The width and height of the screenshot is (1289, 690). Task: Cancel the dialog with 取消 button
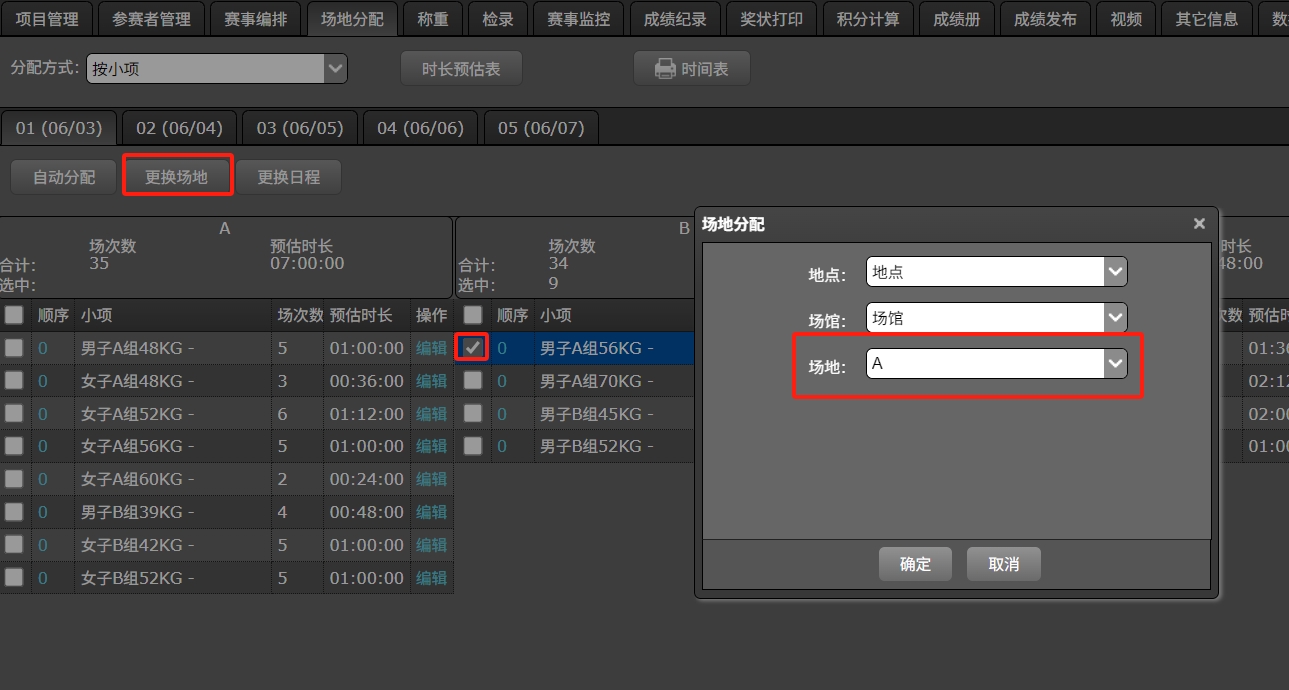1002,563
